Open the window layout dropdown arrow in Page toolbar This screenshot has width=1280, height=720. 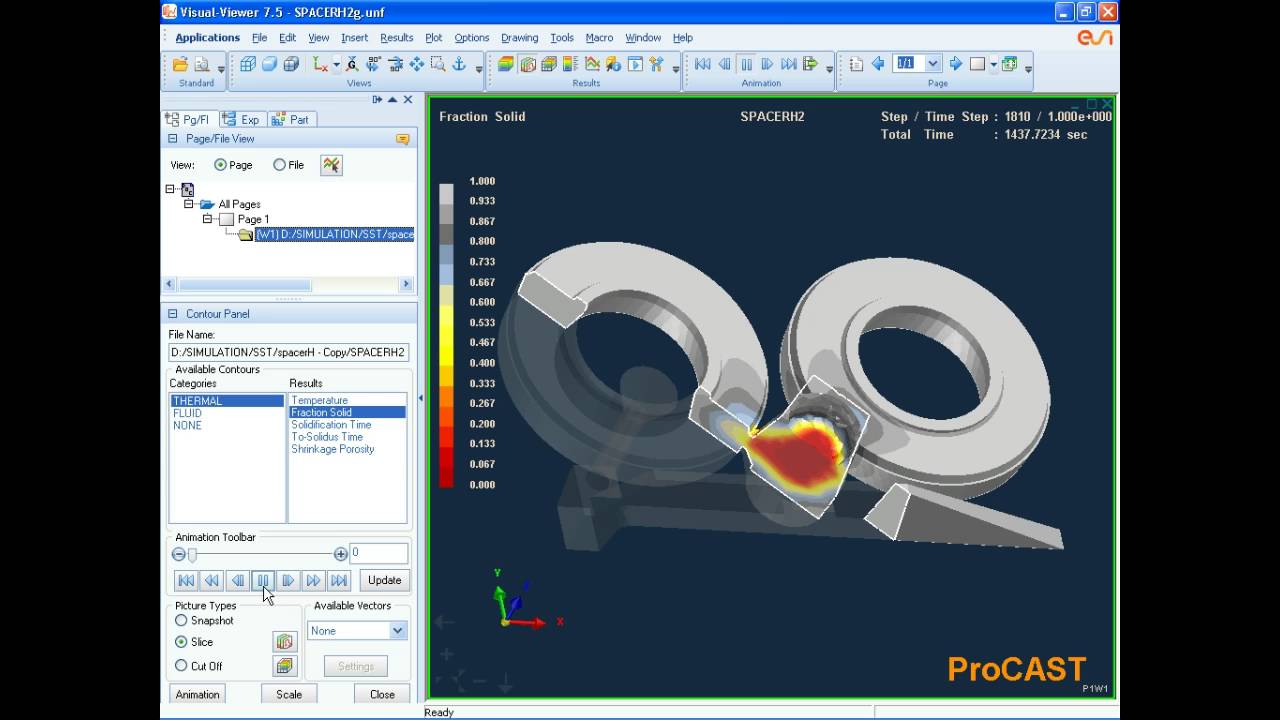coord(993,65)
